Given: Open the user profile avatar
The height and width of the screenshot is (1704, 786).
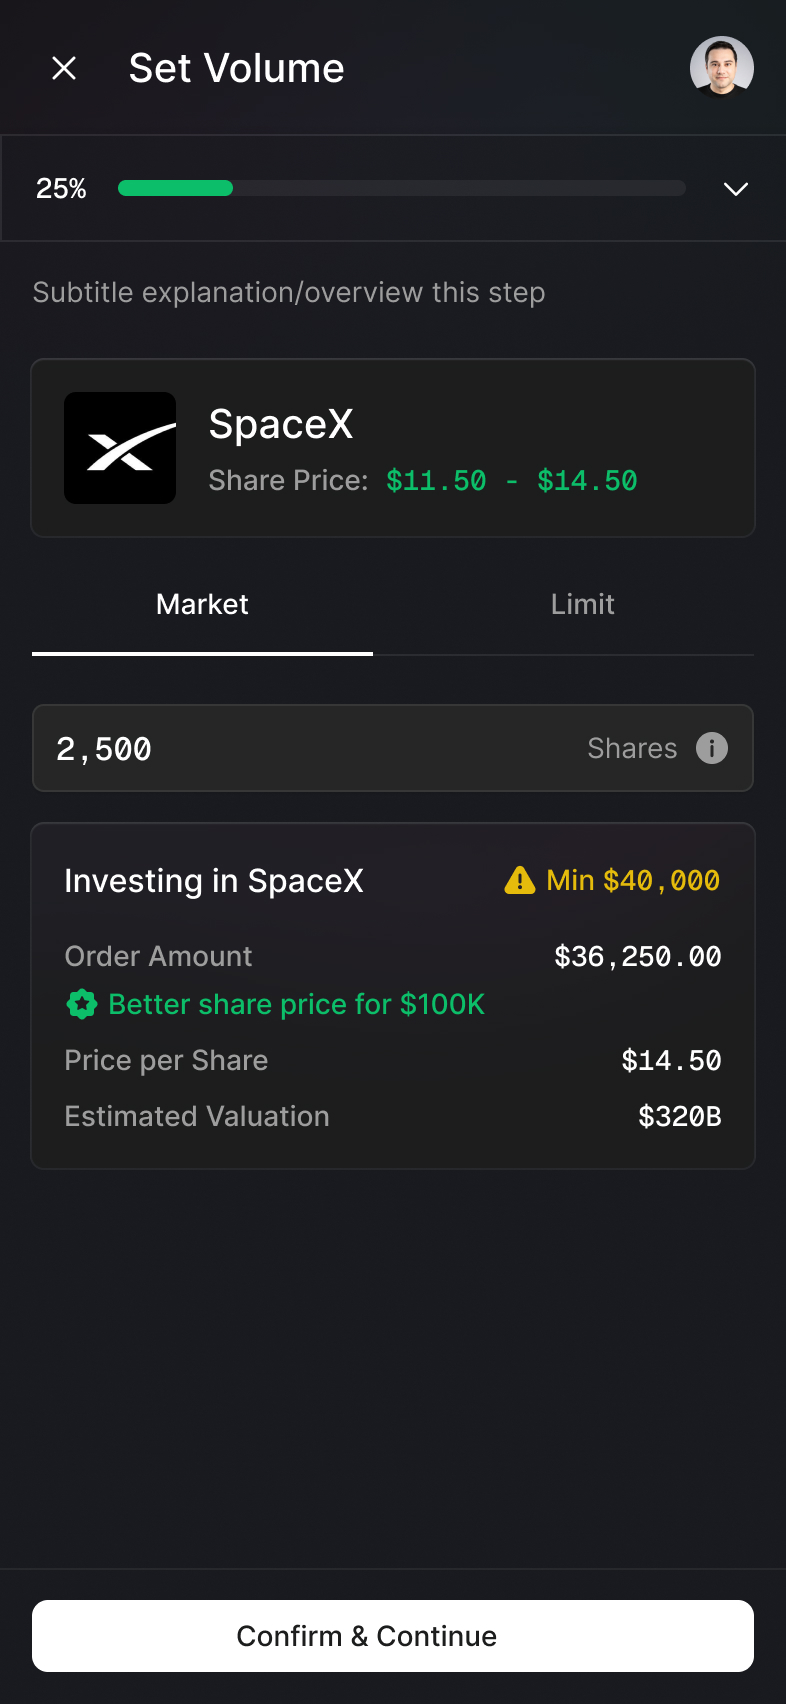Looking at the screenshot, I should pos(721,68).
